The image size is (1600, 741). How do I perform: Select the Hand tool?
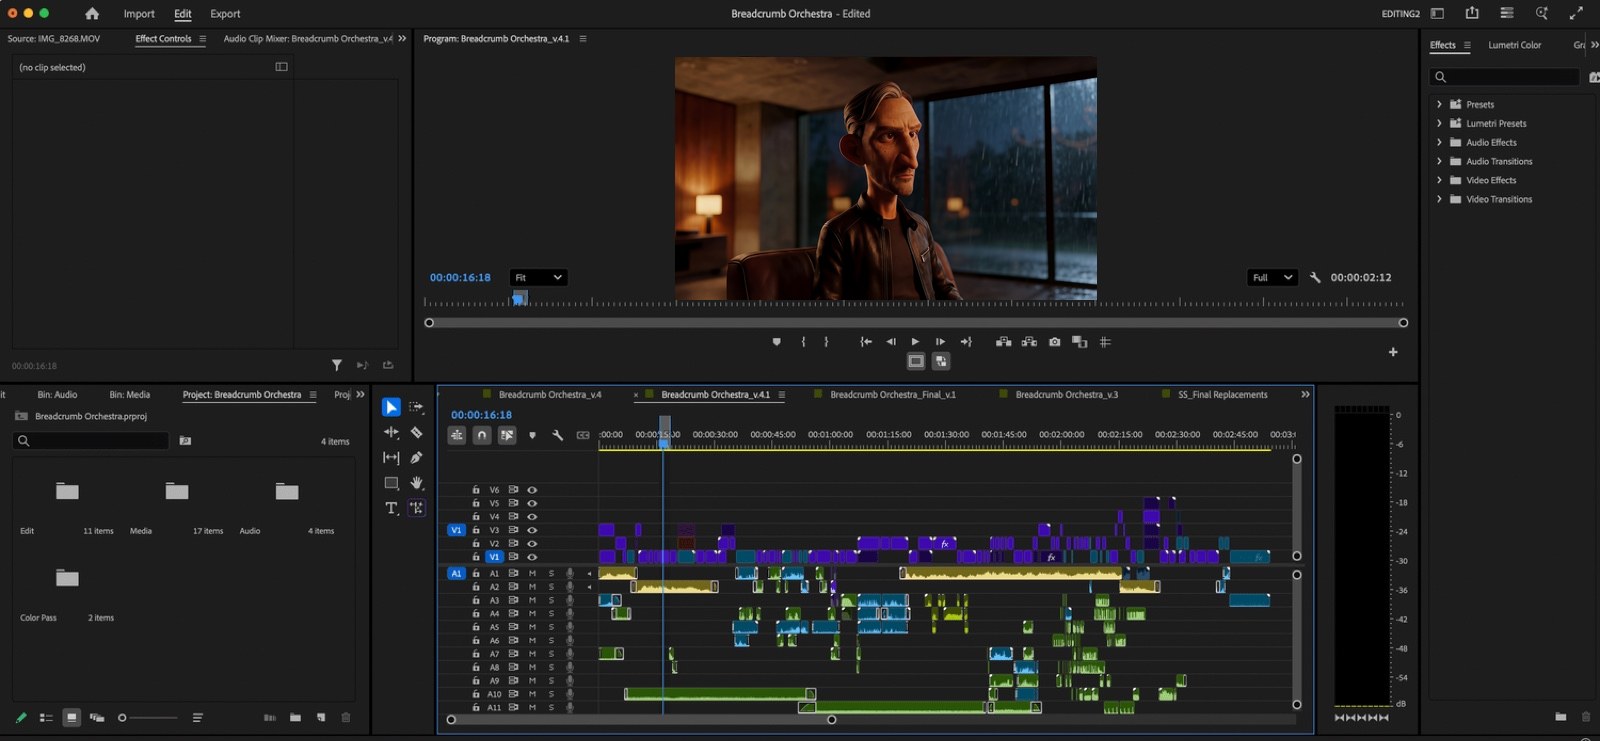[x=417, y=483]
